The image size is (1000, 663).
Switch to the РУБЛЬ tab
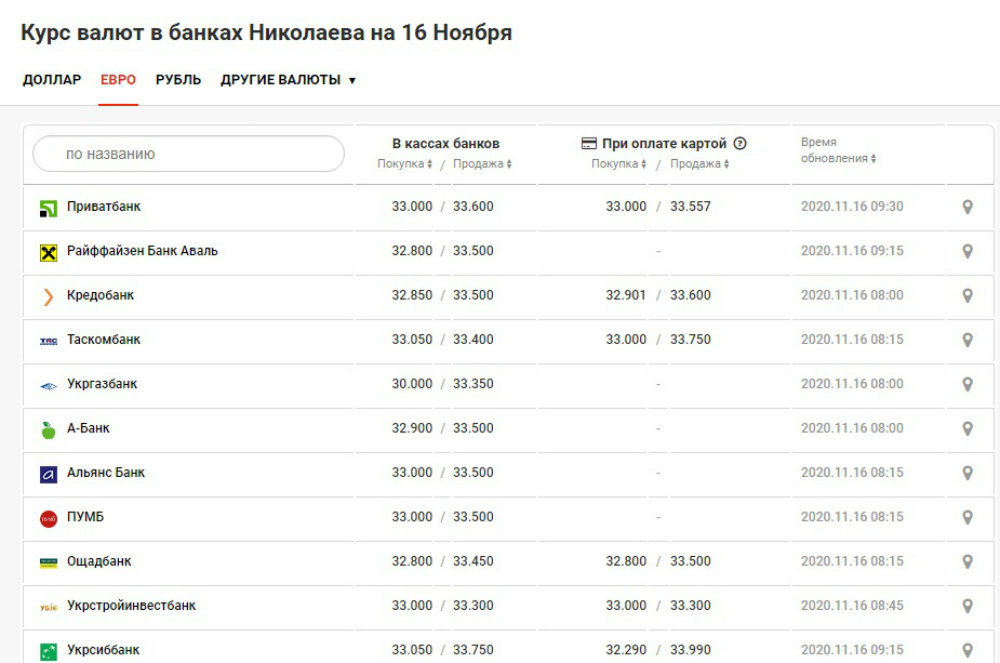tap(178, 80)
